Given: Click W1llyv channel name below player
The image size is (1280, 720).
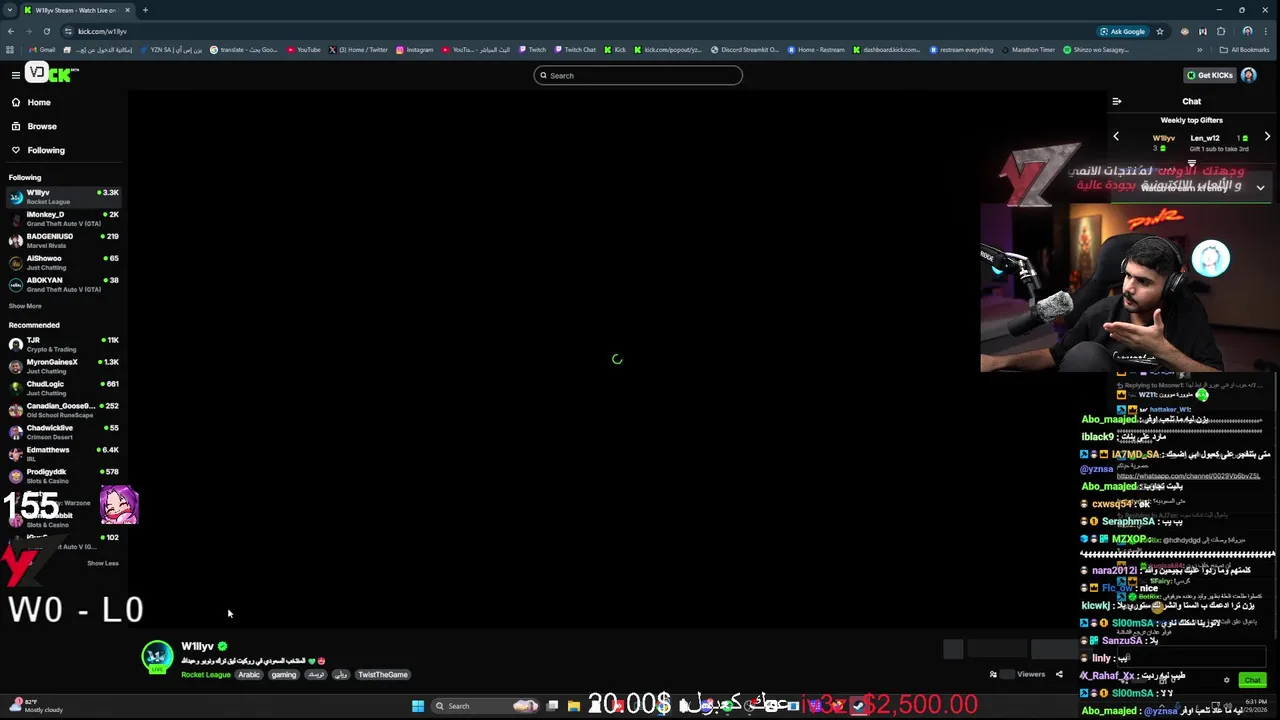Looking at the screenshot, I should pos(197,646).
